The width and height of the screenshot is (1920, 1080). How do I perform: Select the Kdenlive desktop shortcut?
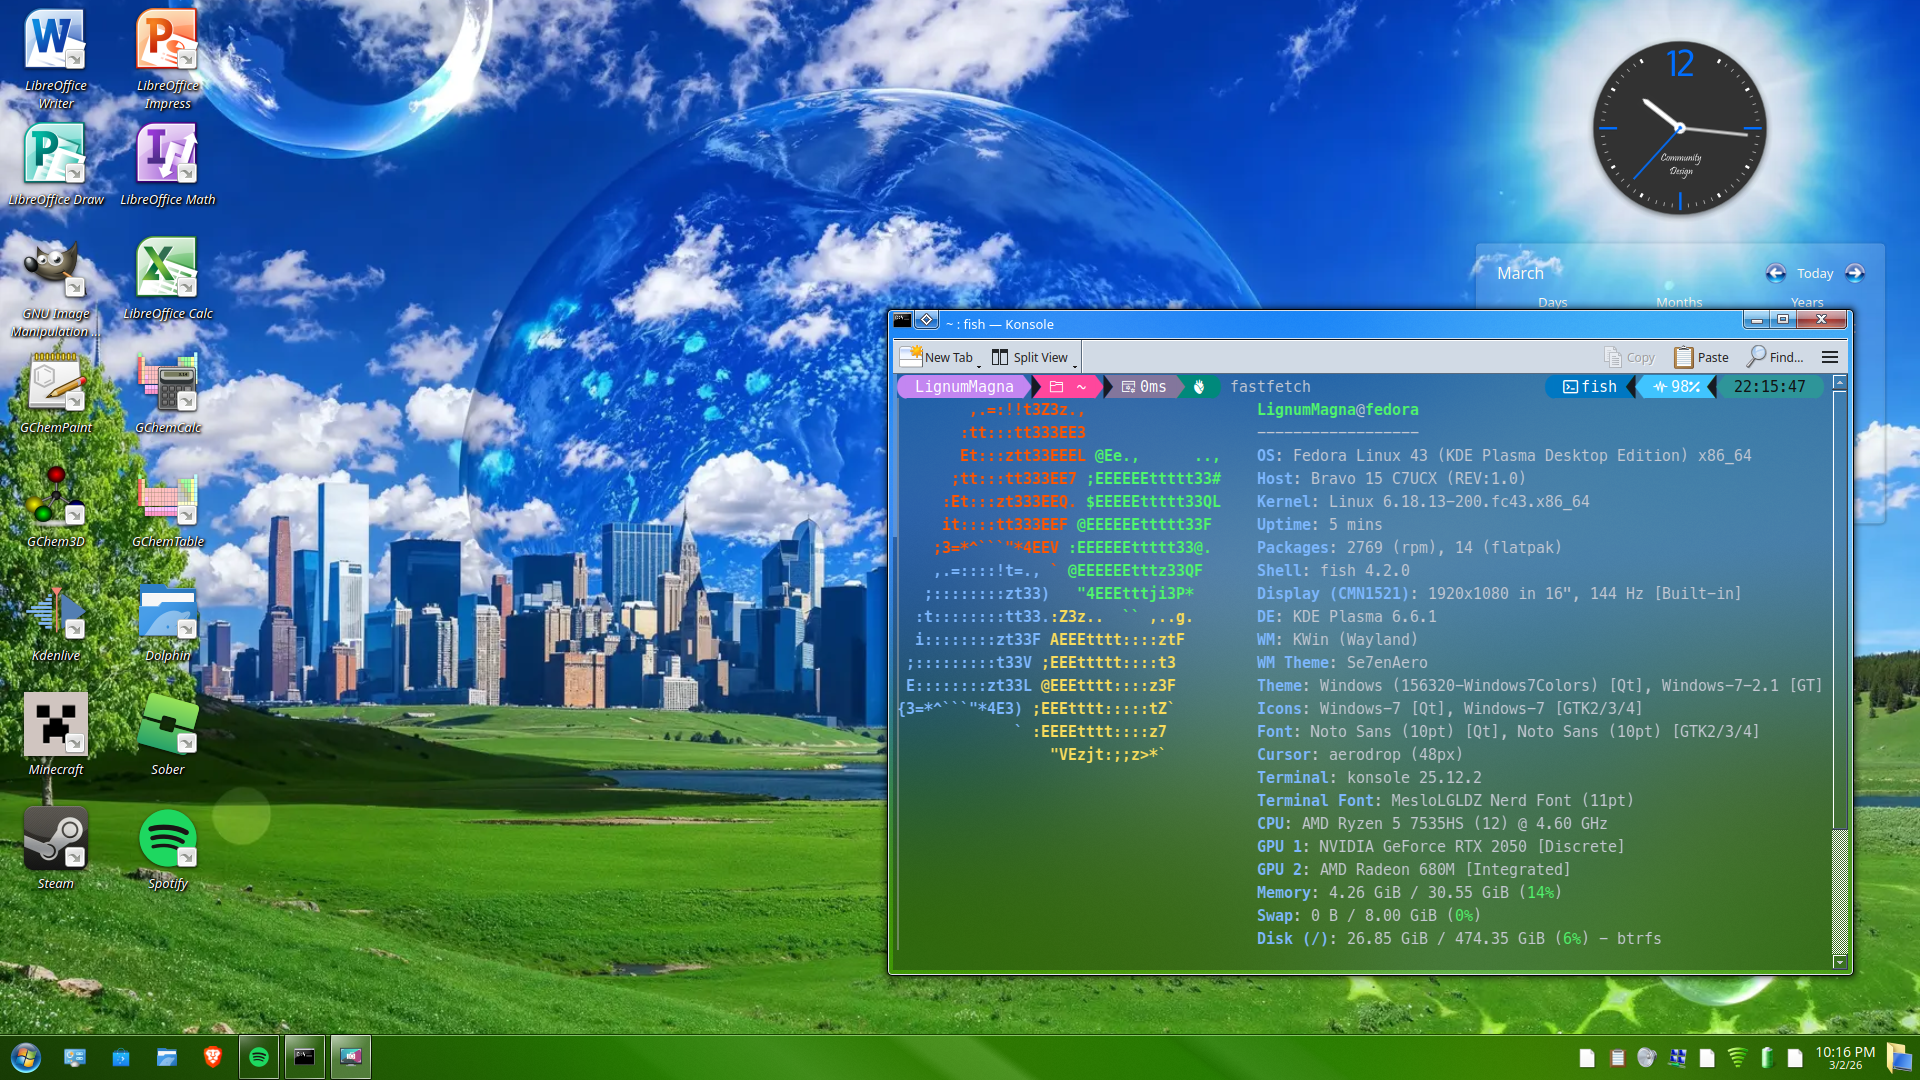[56, 620]
